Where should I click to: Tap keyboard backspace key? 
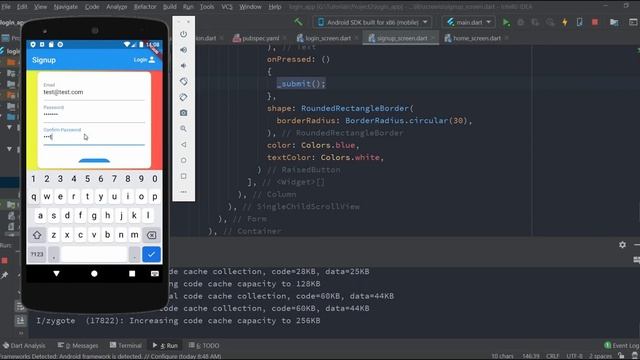pyautogui.click(x=151, y=235)
